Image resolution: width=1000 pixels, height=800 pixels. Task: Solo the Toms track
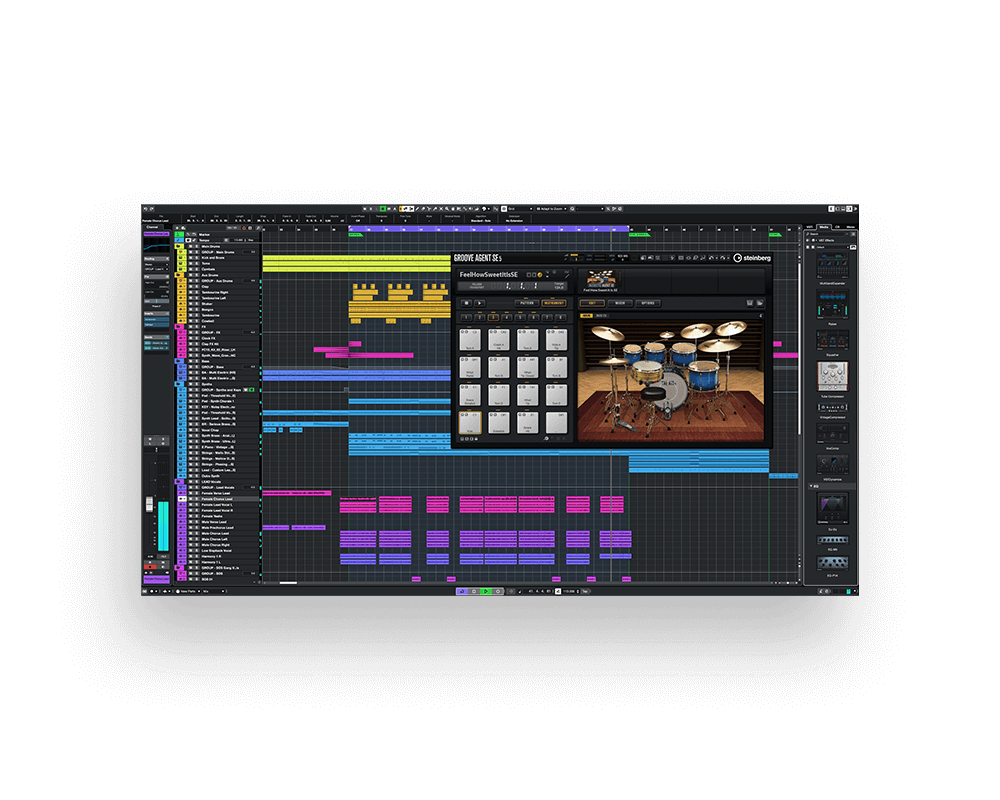click(195, 263)
